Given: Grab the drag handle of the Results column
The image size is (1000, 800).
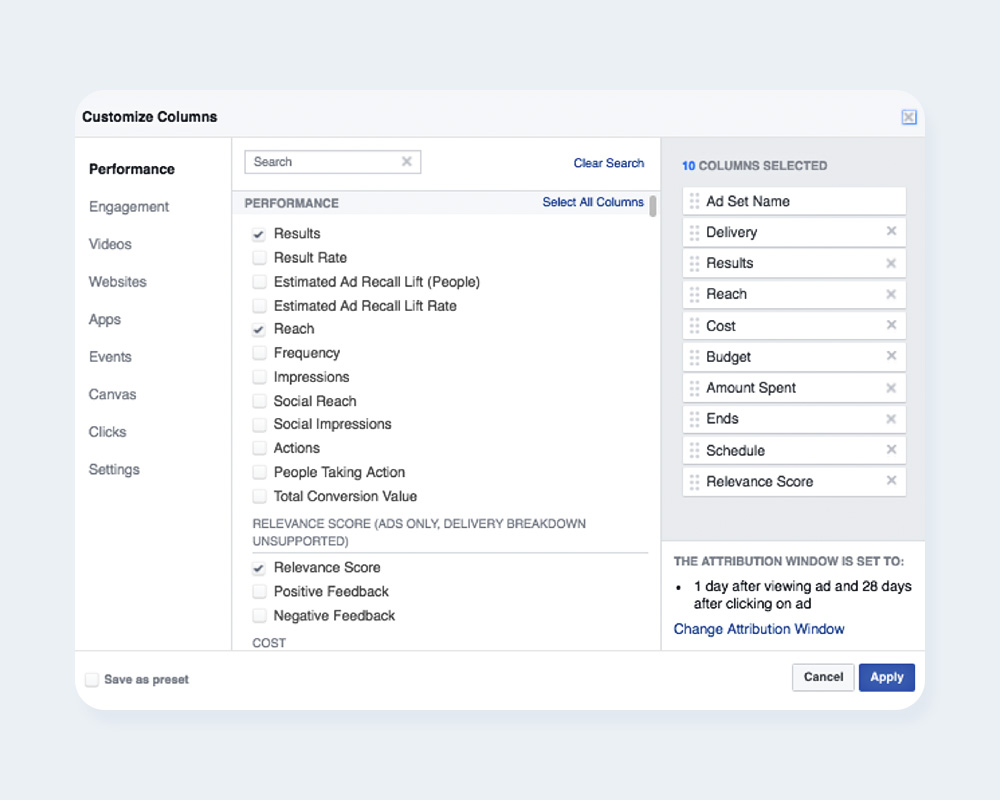Looking at the screenshot, I should [x=694, y=263].
